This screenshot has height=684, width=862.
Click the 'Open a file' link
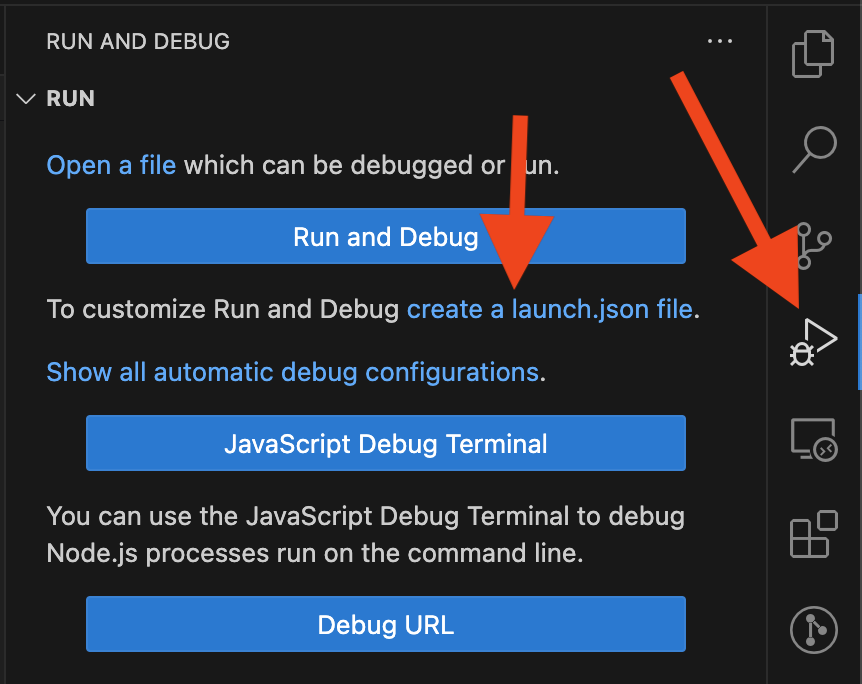(x=111, y=165)
